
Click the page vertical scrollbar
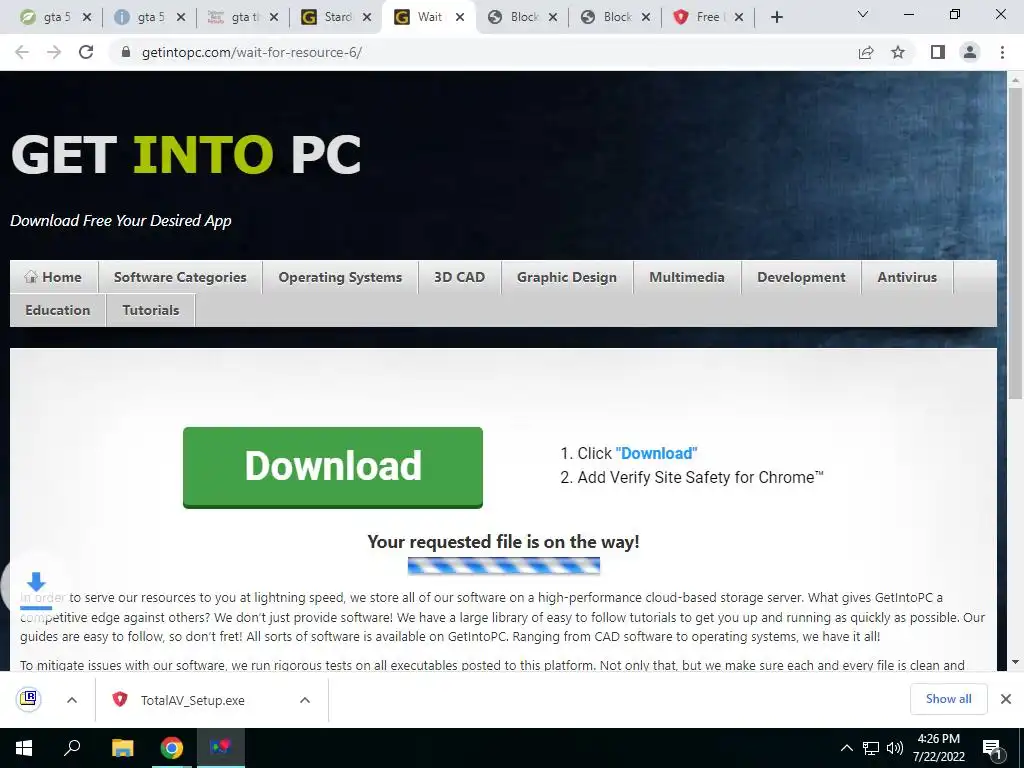coord(1015,243)
